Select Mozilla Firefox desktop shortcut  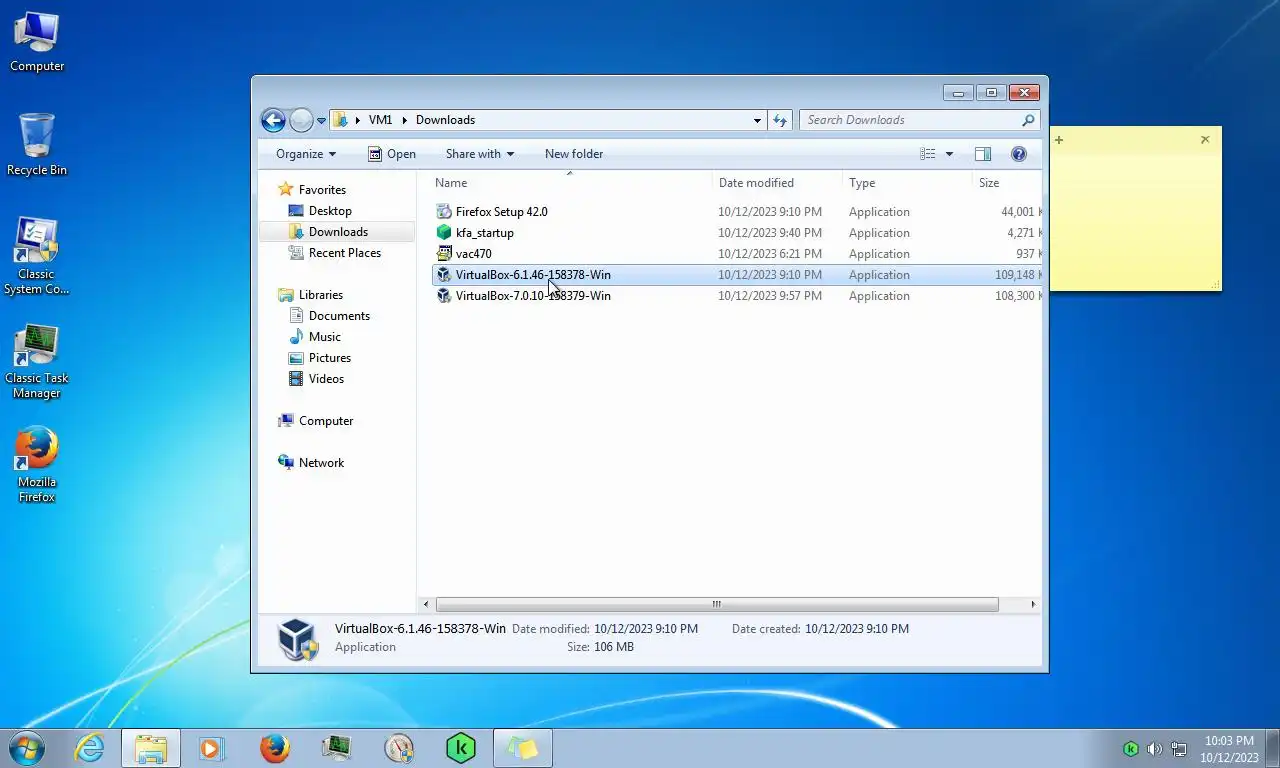pyautogui.click(x=37, y=465)
